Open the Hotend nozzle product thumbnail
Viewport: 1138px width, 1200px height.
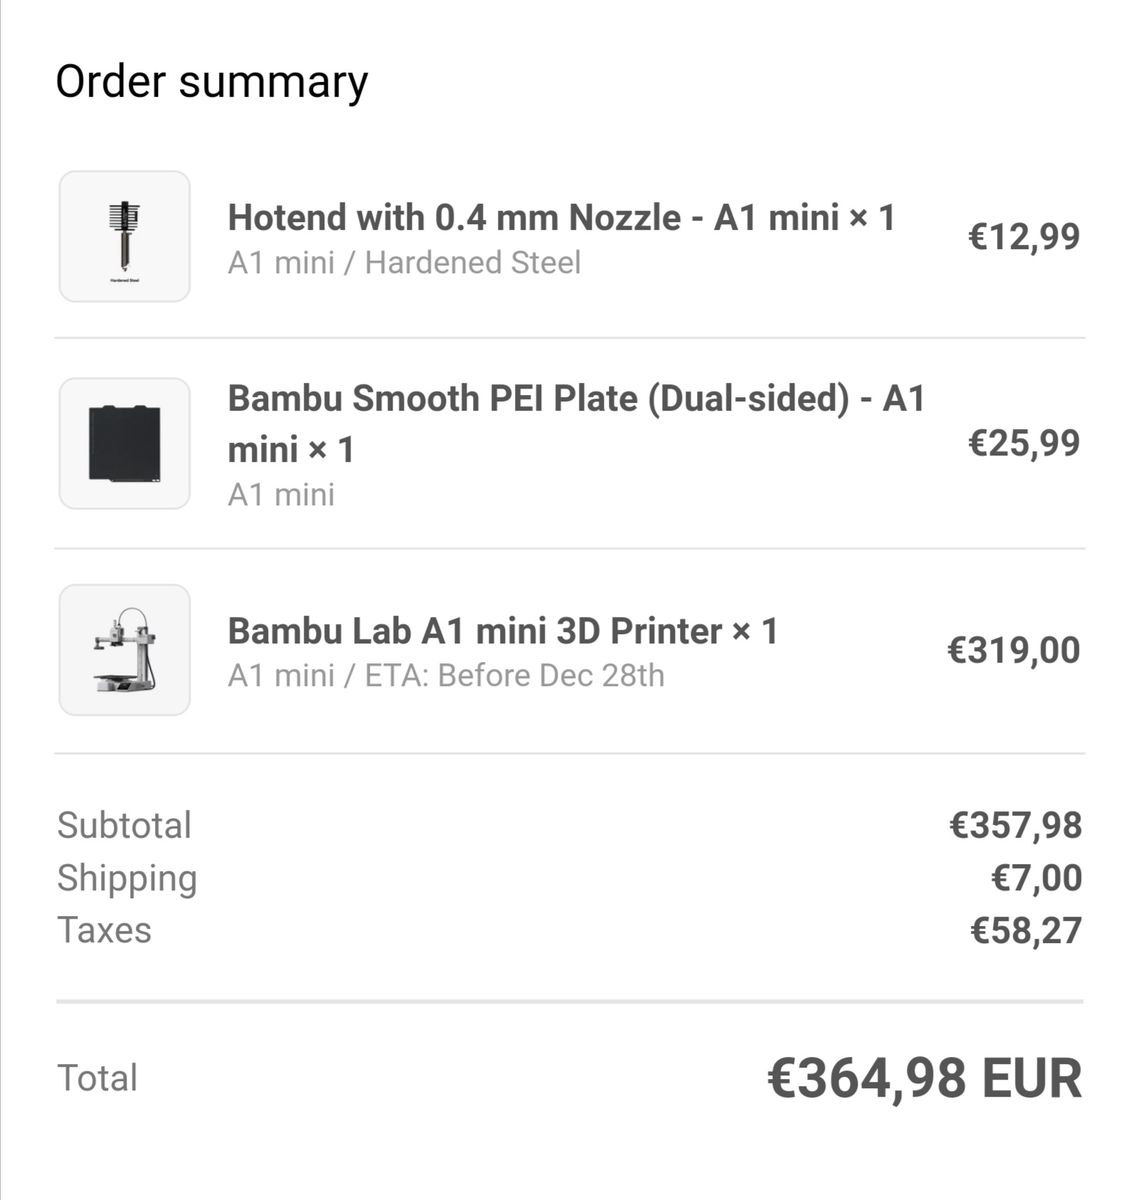(x=125, y=237)
